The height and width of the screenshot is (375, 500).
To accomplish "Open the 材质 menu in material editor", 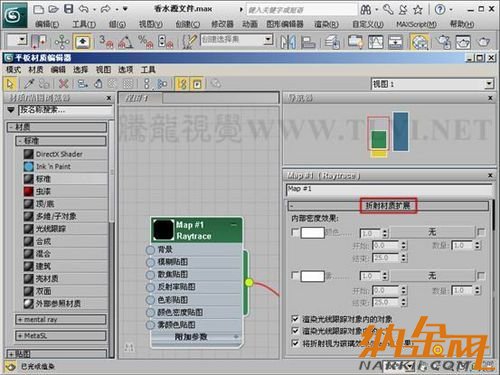I will tap(36, 70).
